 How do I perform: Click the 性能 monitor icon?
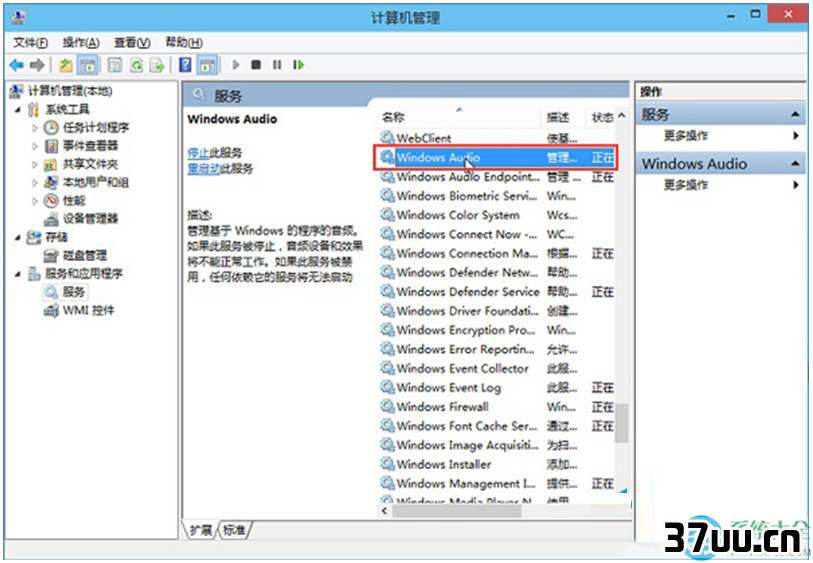[51, 201]
